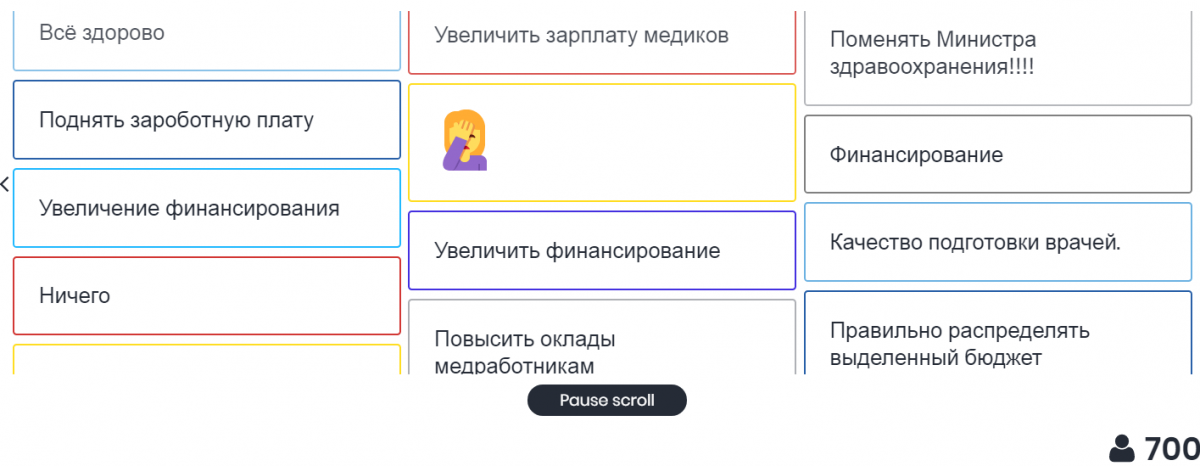Select 'Поднять заработную плату' response card

pyautogui.click(x=206, y=120)
